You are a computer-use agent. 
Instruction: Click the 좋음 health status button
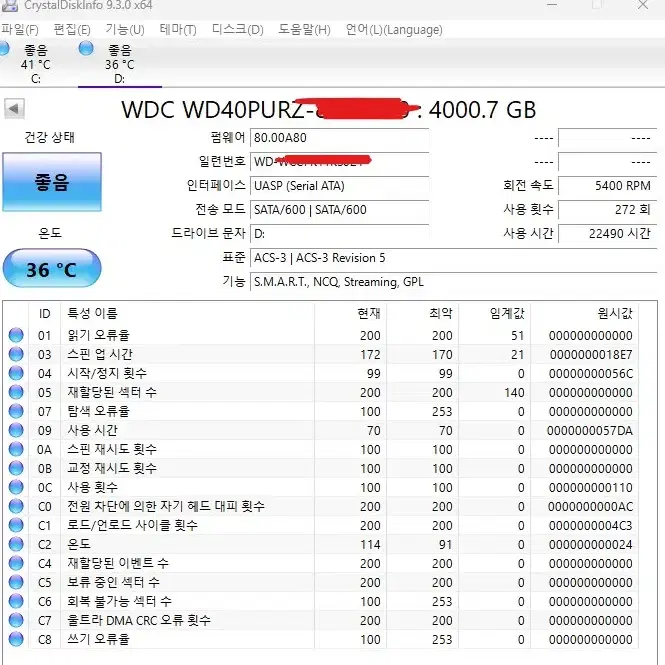[52, 182]
